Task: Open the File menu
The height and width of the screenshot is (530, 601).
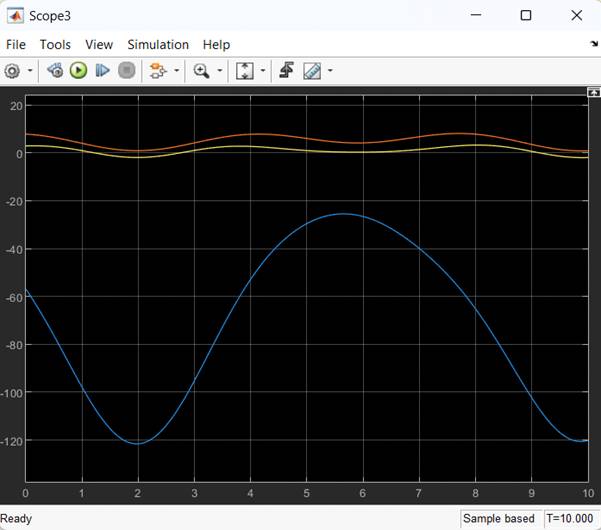Action: pyautogui.click(x=16, y=45)
